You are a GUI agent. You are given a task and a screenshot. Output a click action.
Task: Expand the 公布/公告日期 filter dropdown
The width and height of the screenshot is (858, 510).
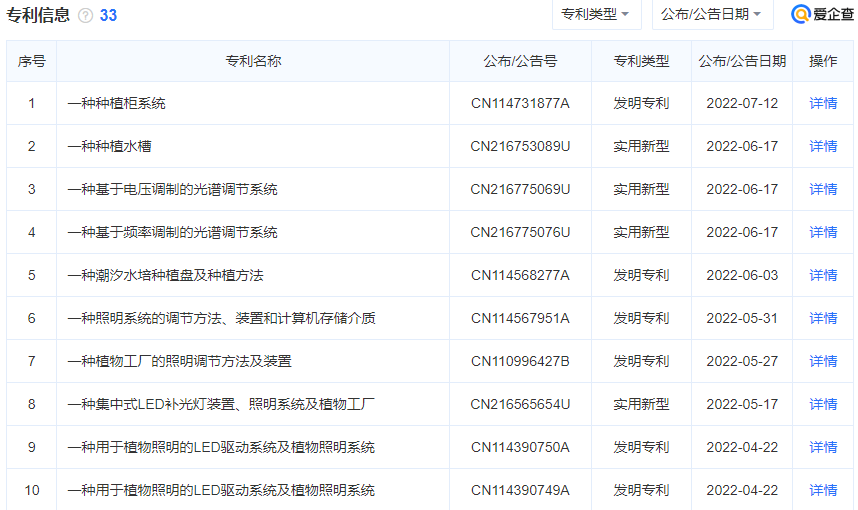pos(712,15)
